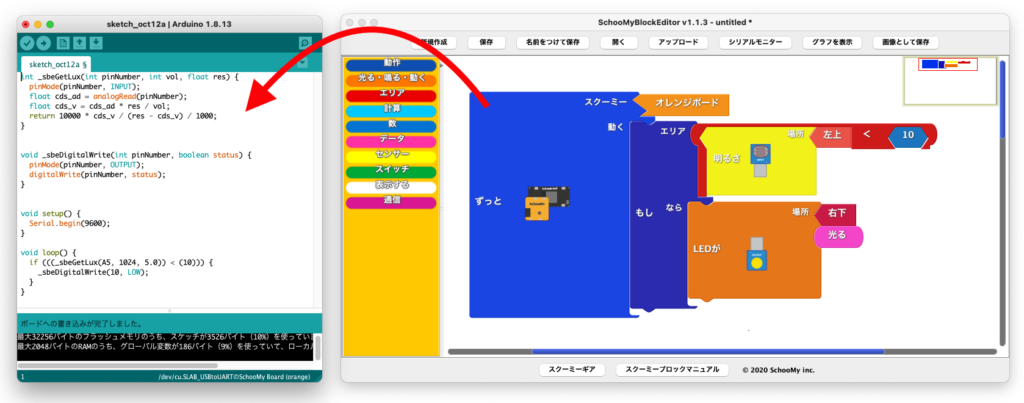Image resolution: width=1024 pixels, height=403 pixels.
Task: Open the スクーミーギア link button
Action: (x=574, y=370)
